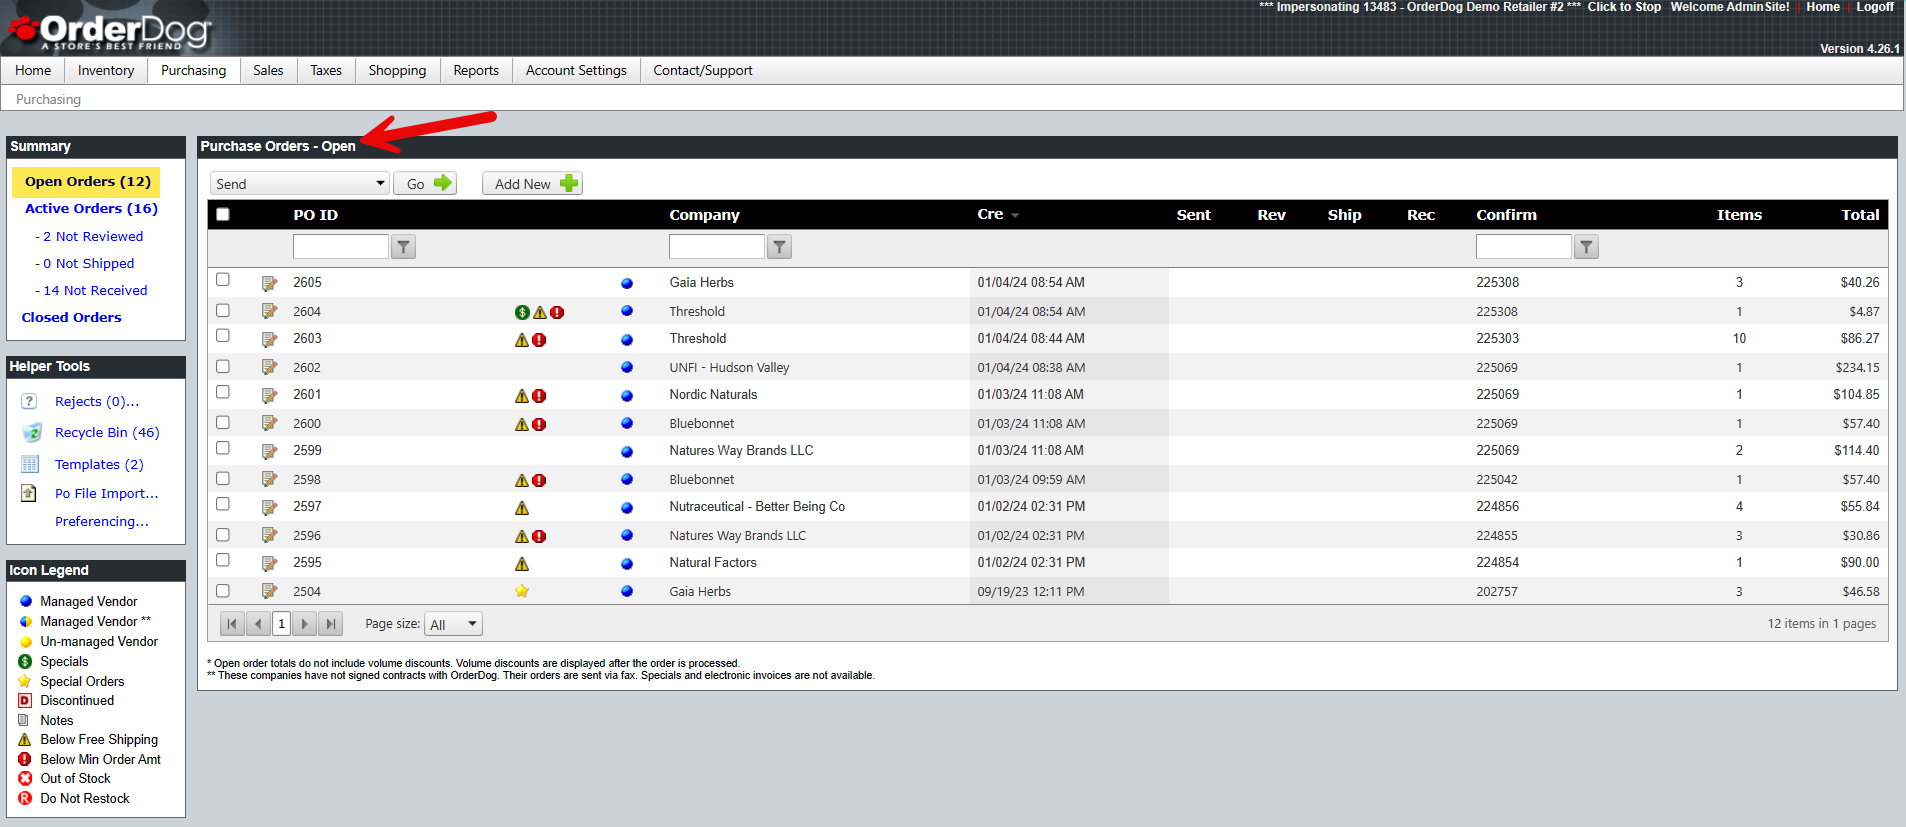Check the box for PO 2604
Screen dimensions: 1906x827
(x=223, y=311)
